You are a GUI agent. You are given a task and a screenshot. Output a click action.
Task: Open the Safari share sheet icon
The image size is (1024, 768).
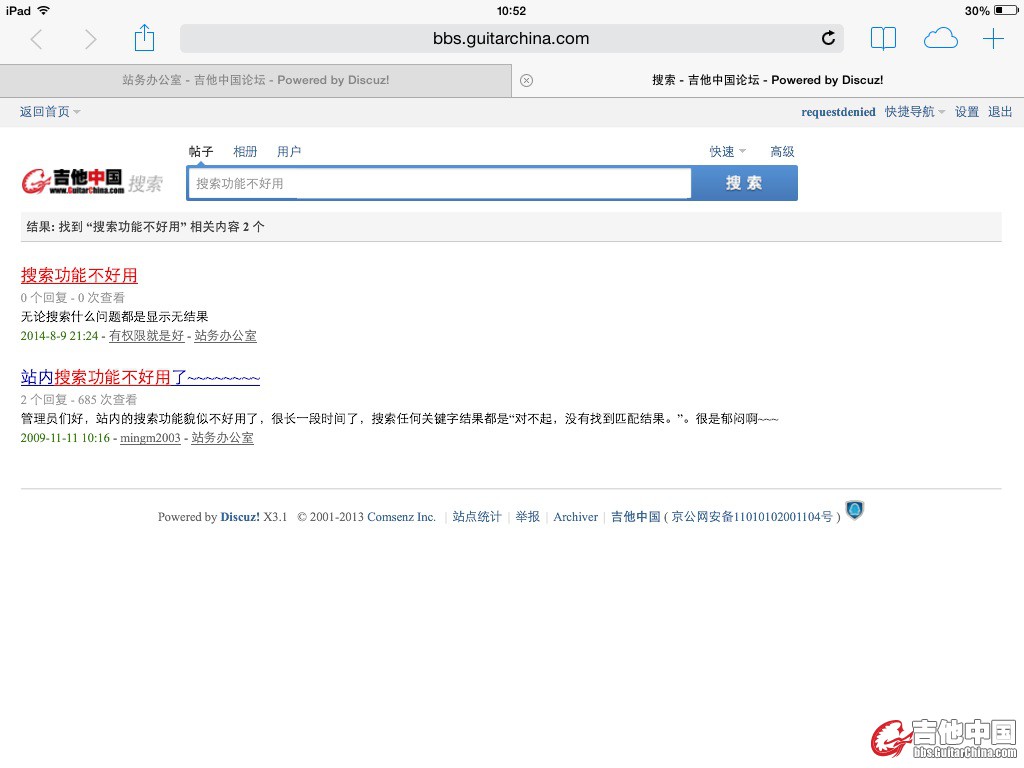tap(145, 38)
